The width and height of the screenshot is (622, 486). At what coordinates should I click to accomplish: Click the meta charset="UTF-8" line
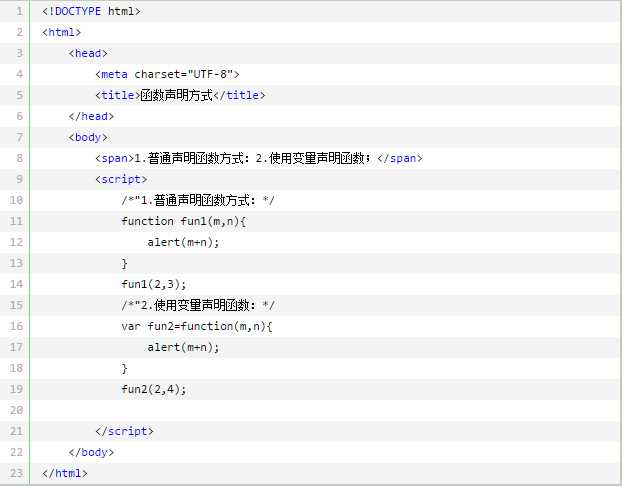click(x=167, y=74)
